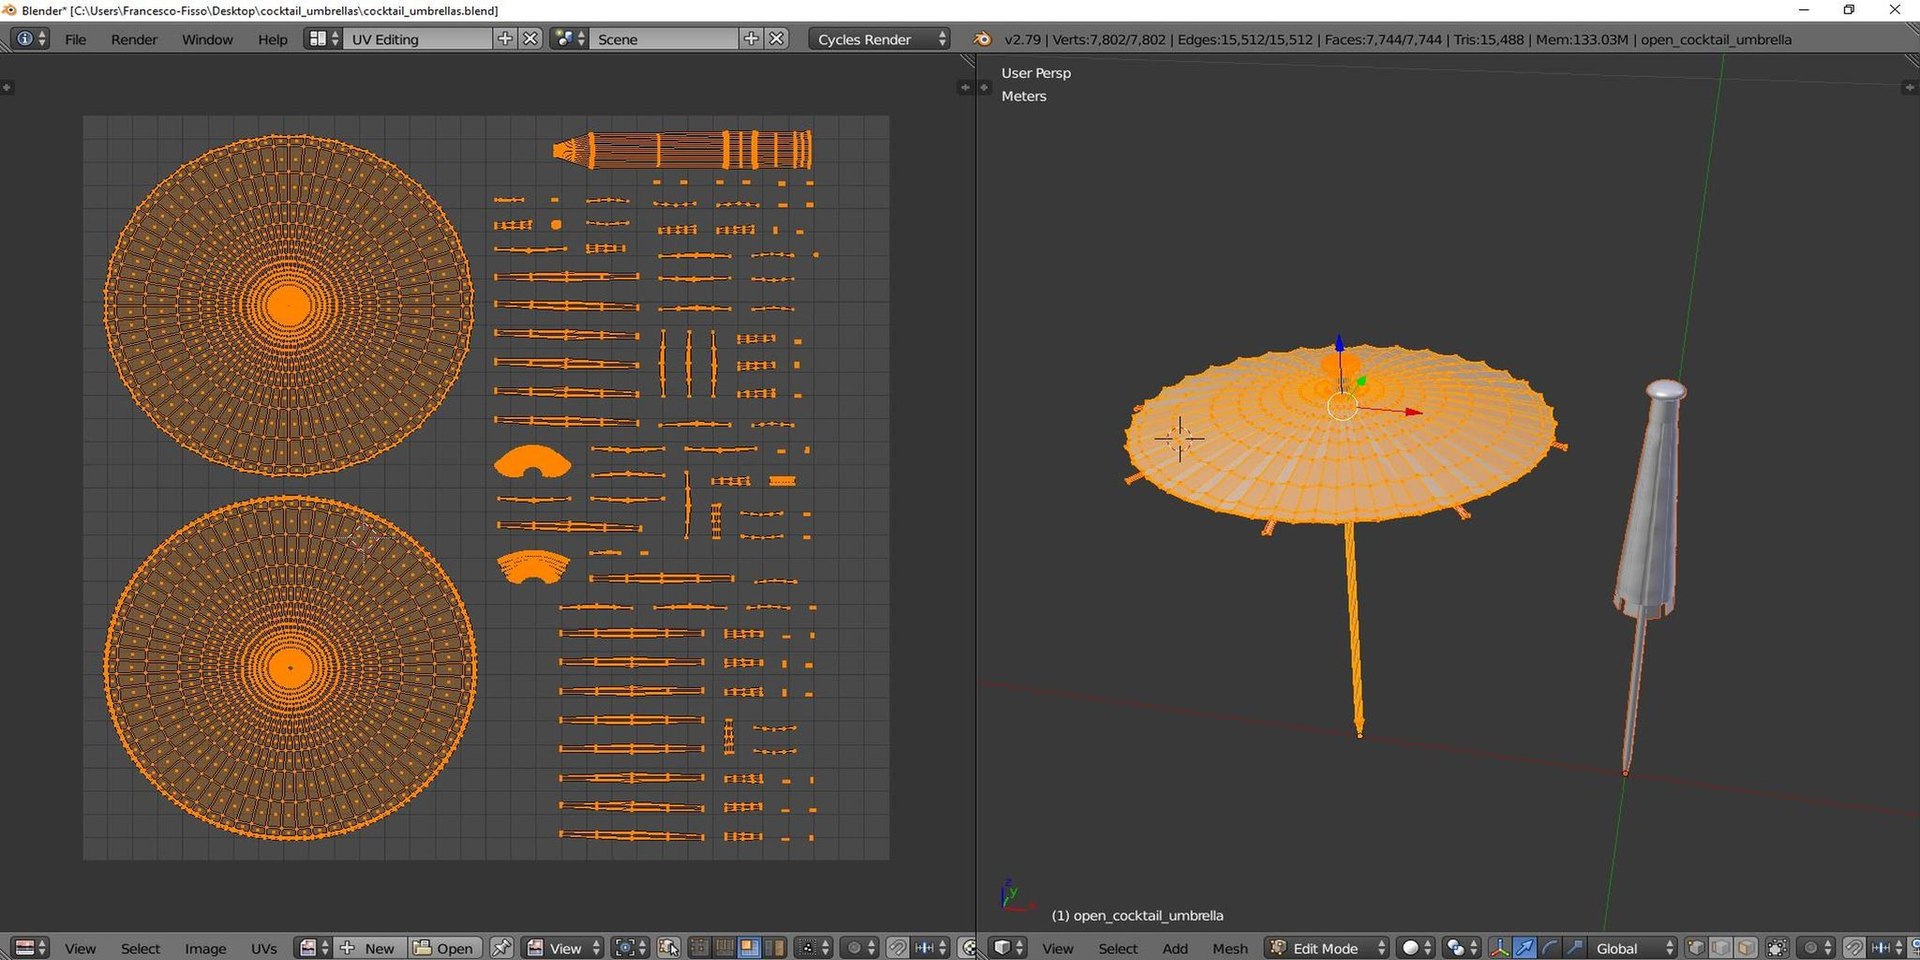Click the UV editor pin image icon
The image size is (1920, 960).
[x=502, y=947]
